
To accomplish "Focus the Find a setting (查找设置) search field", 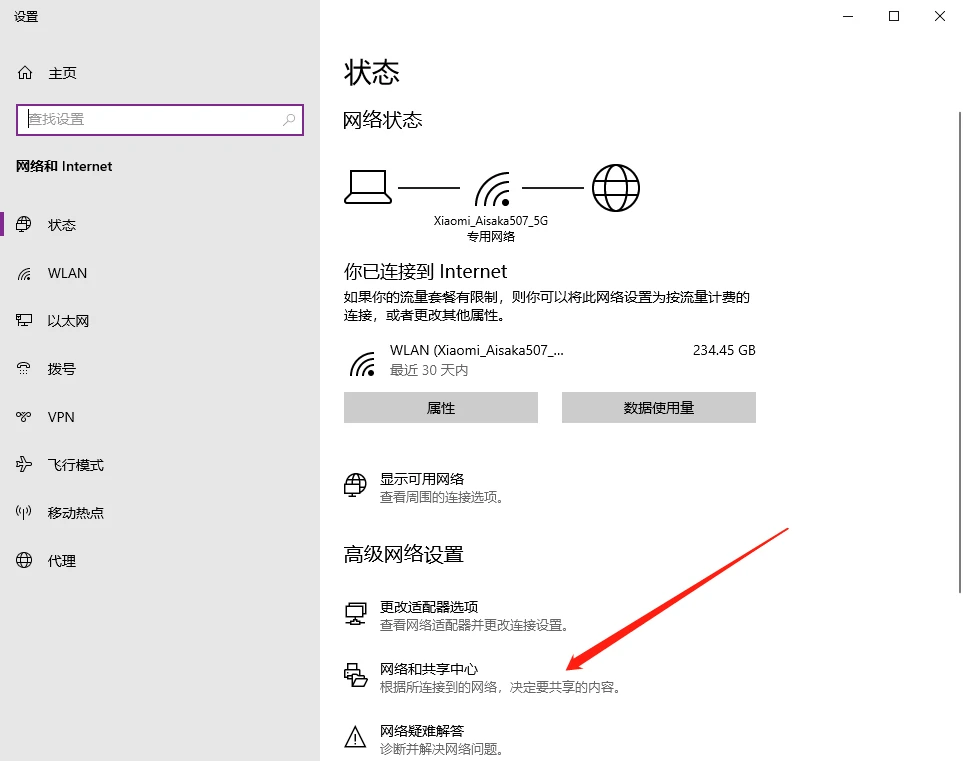I will (x=150, y=119).
